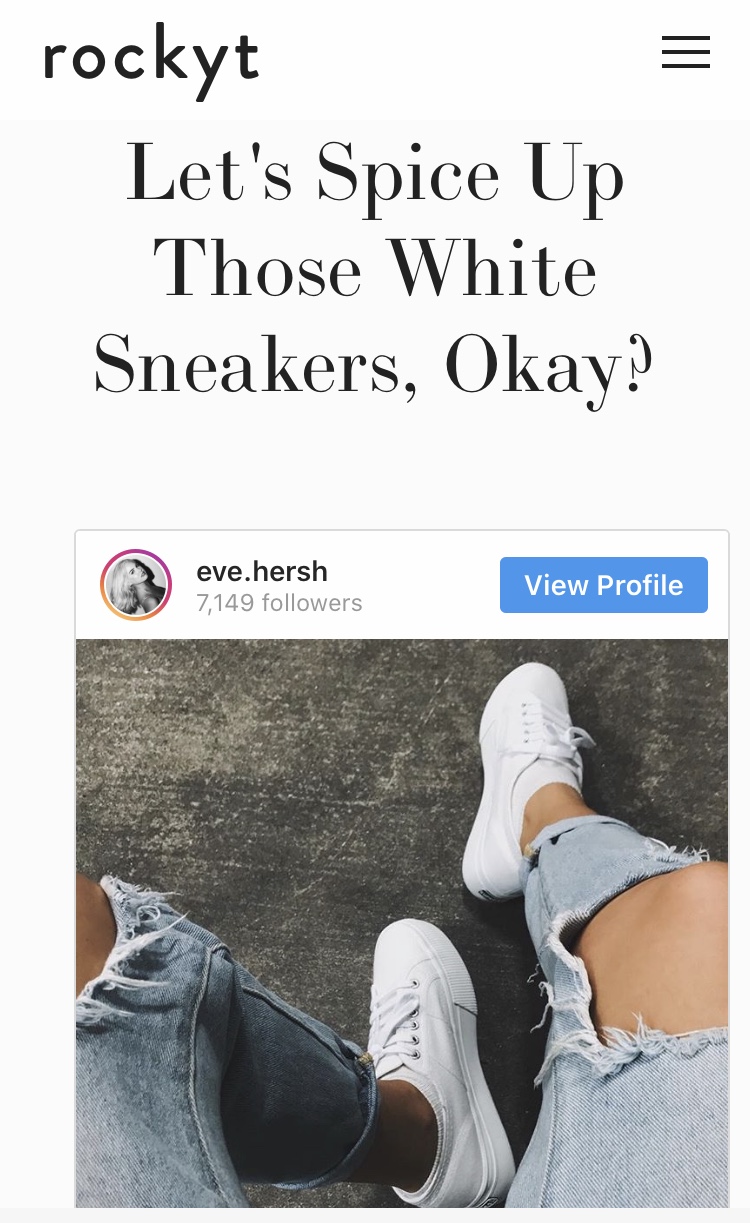Open eve.hersh's circular profile avatar

(x=137, y=585)
